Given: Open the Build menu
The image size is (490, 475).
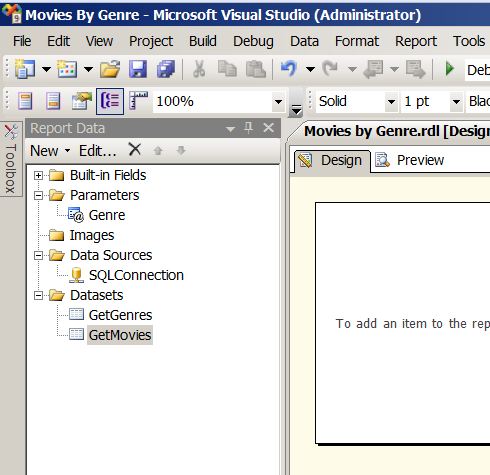Looking at the screenshot, I should [x=203, y=41].
